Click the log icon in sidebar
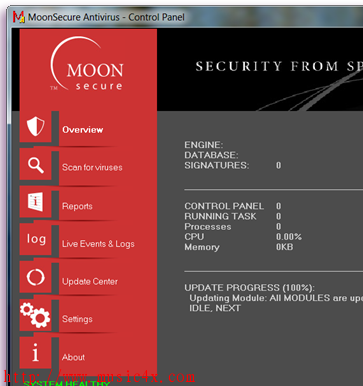Viewport: 363px width, 386px height. tap(36, 239)
